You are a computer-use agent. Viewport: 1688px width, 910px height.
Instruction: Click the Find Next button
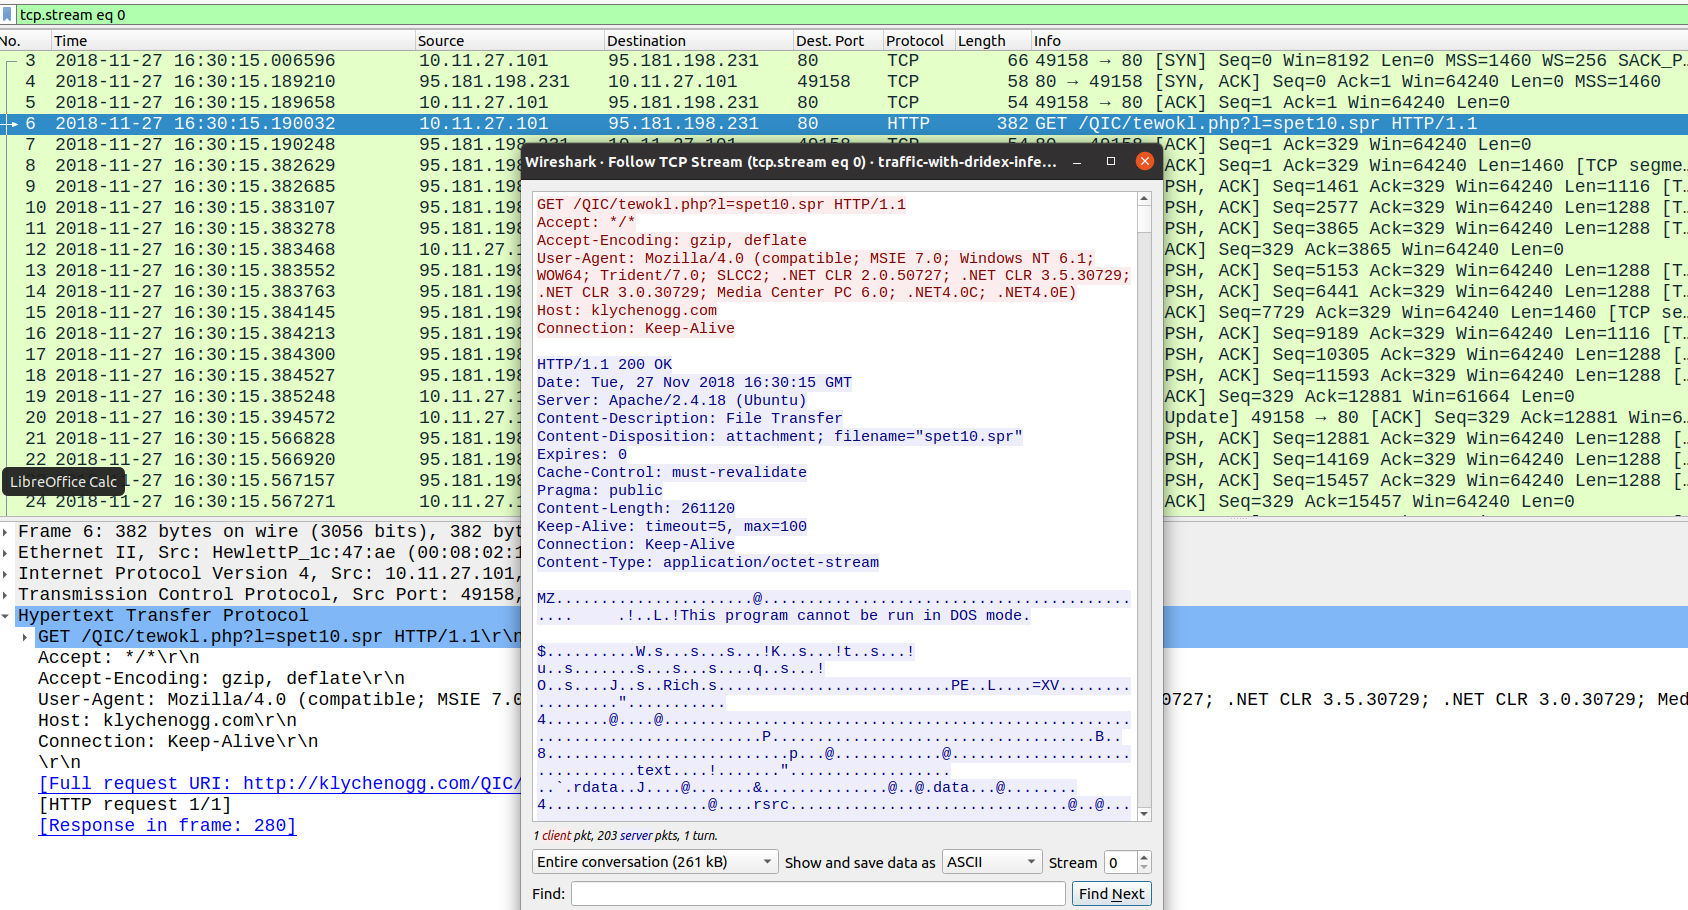tap(1111, 894)
